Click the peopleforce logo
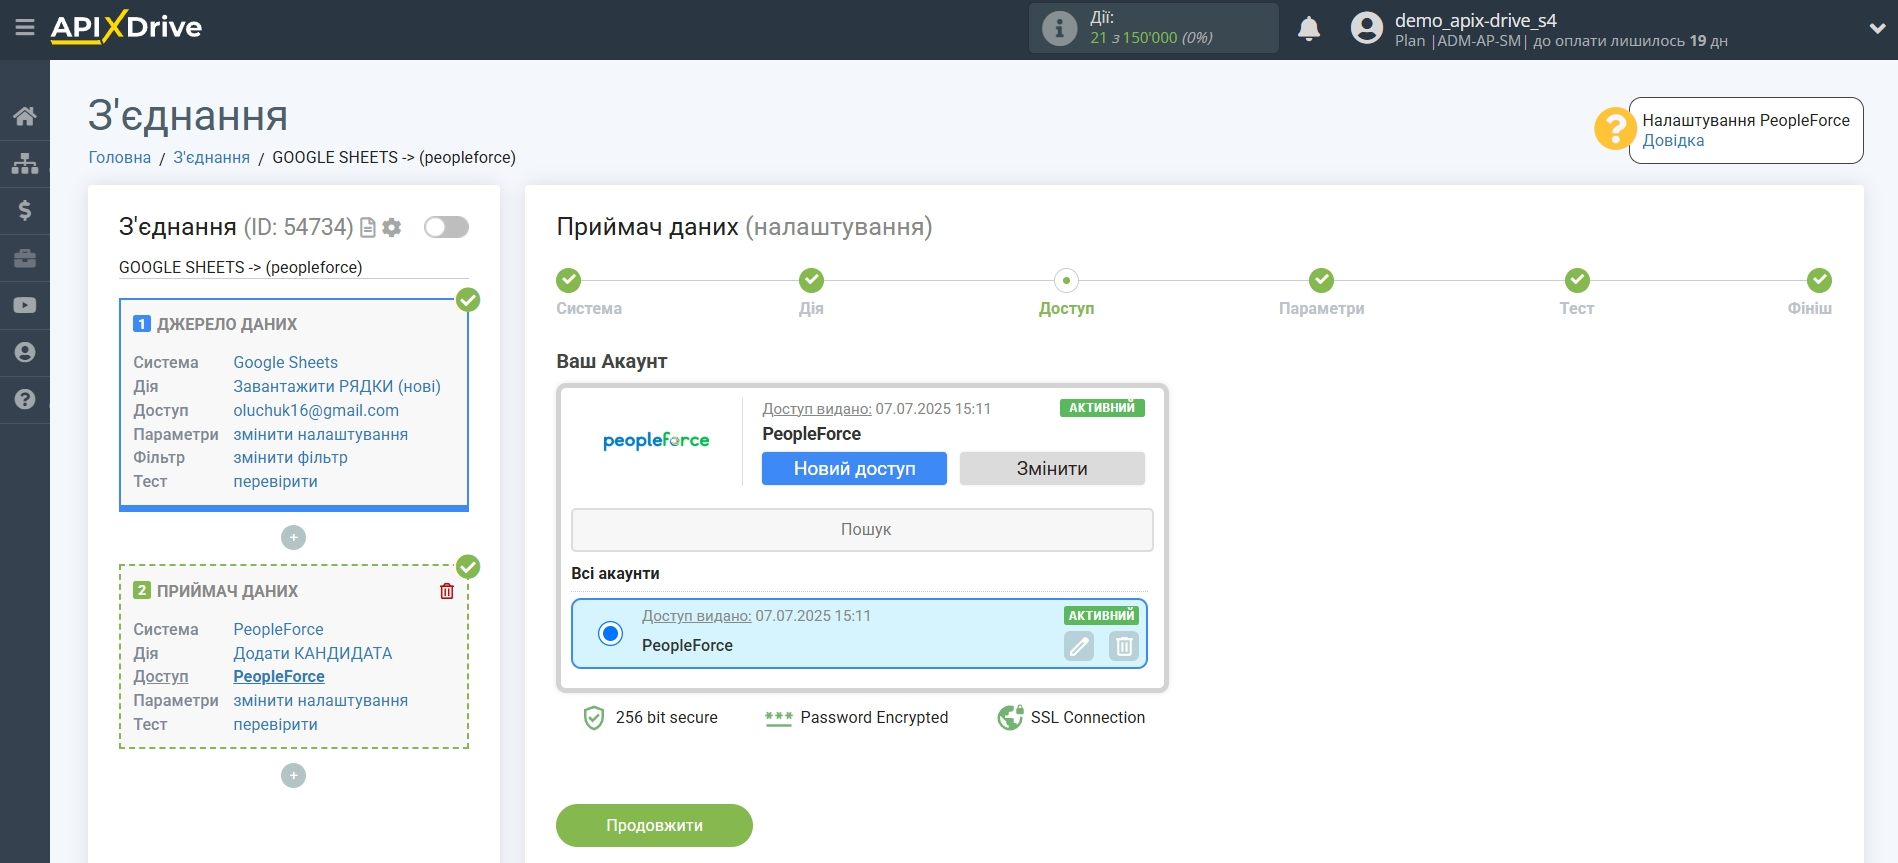 [x=656, y=440]
